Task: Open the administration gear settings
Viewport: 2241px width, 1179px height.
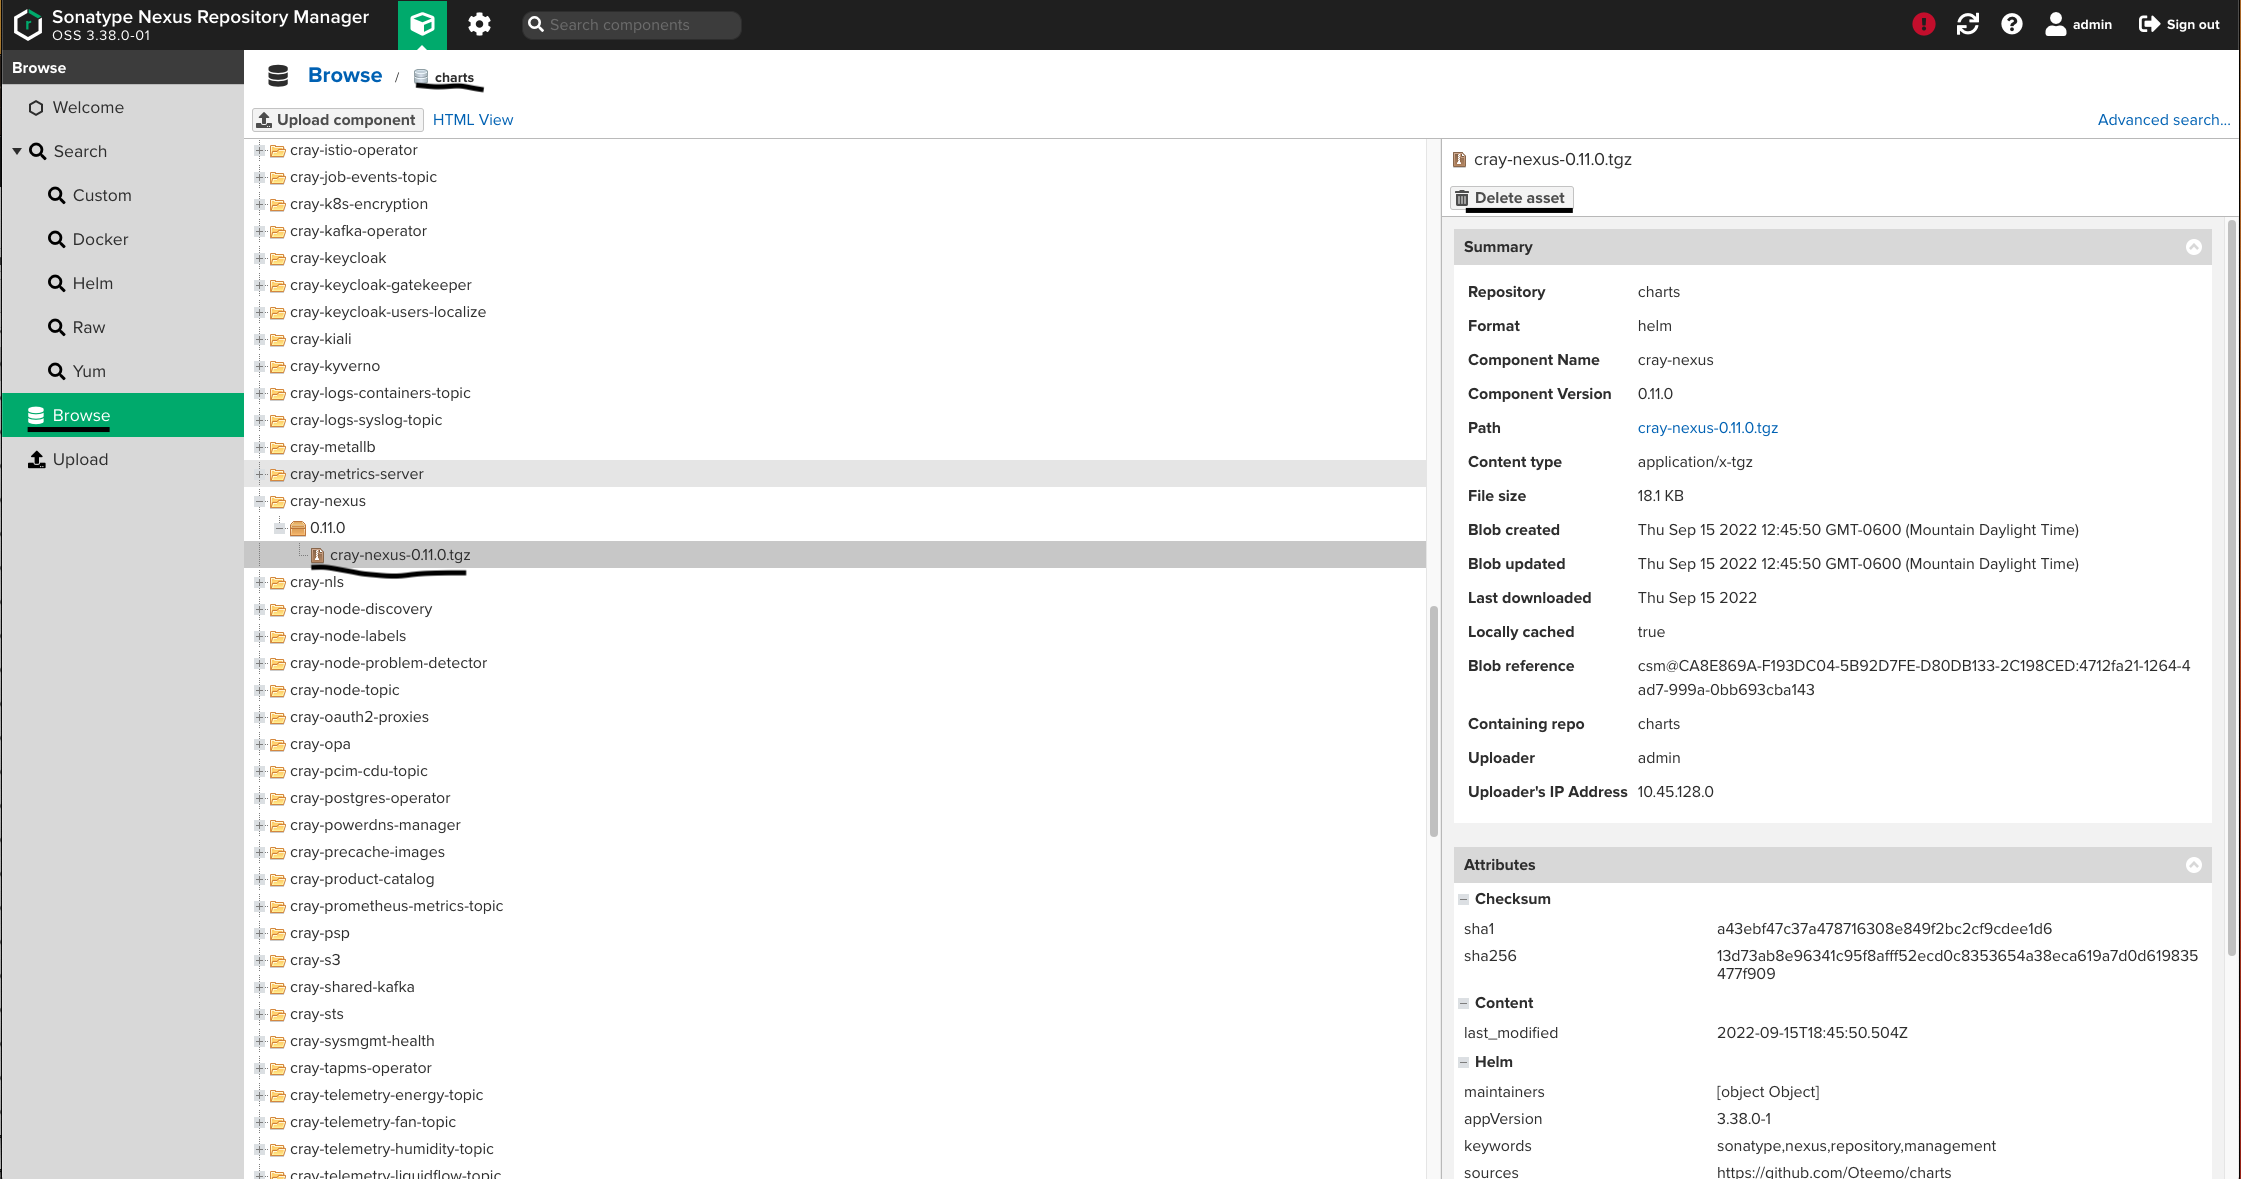Action: coord(480,24)
